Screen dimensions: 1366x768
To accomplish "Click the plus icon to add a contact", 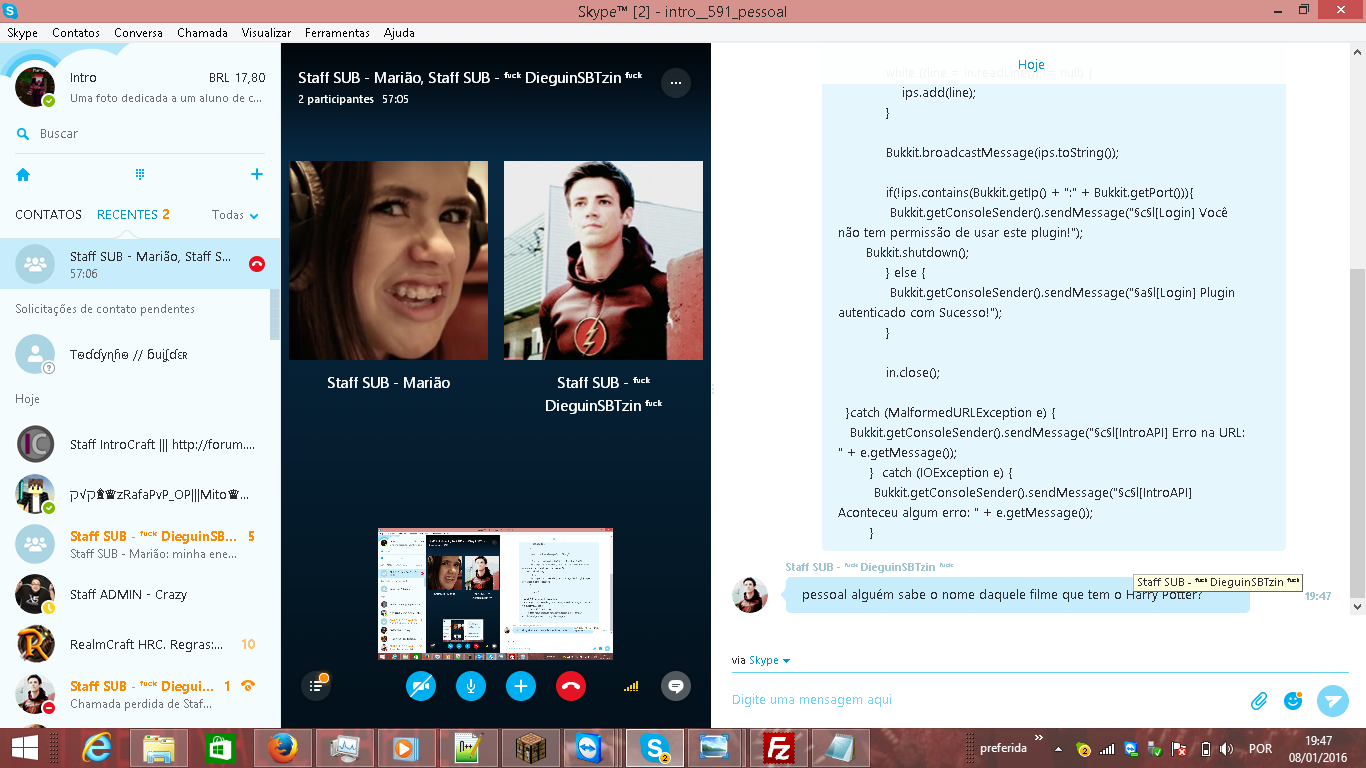I will coord(257,174).
